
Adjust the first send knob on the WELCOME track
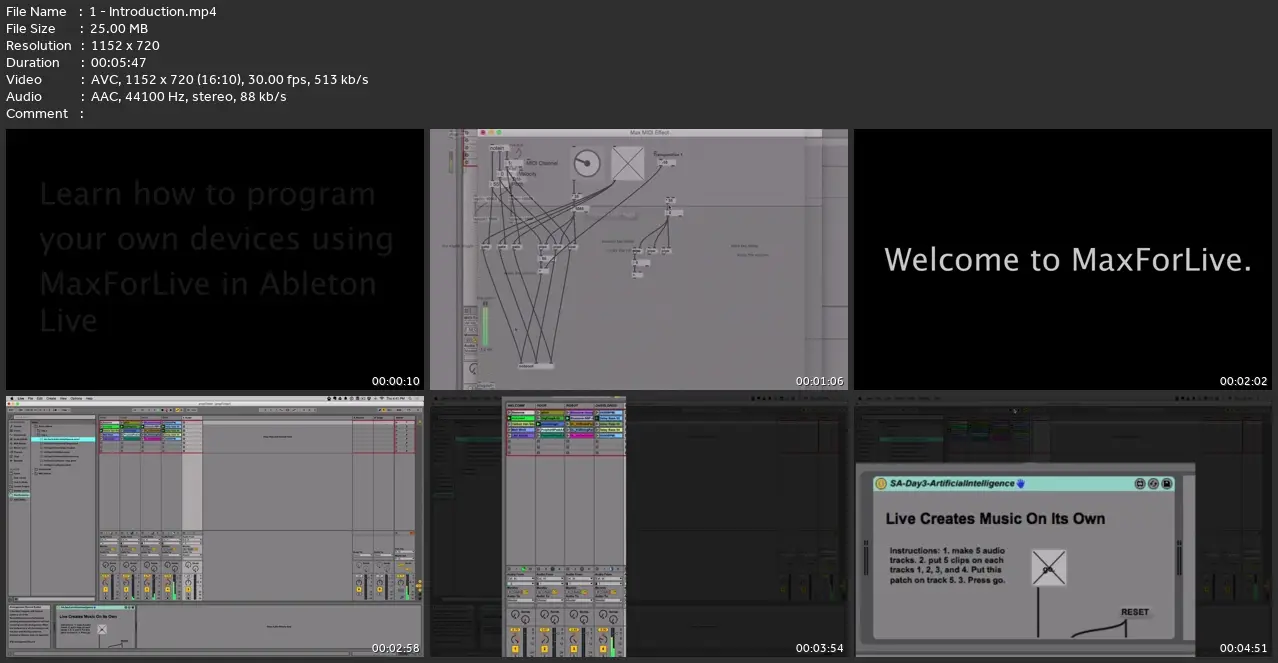pos(515,612)
